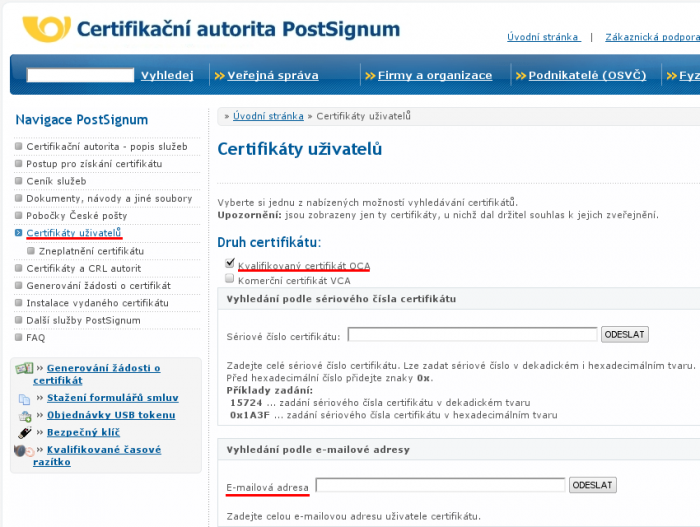This screenshot has height=527, width=700.
Task: Focus the Sériové číslo certifikátu field
Action: (472, 335)
